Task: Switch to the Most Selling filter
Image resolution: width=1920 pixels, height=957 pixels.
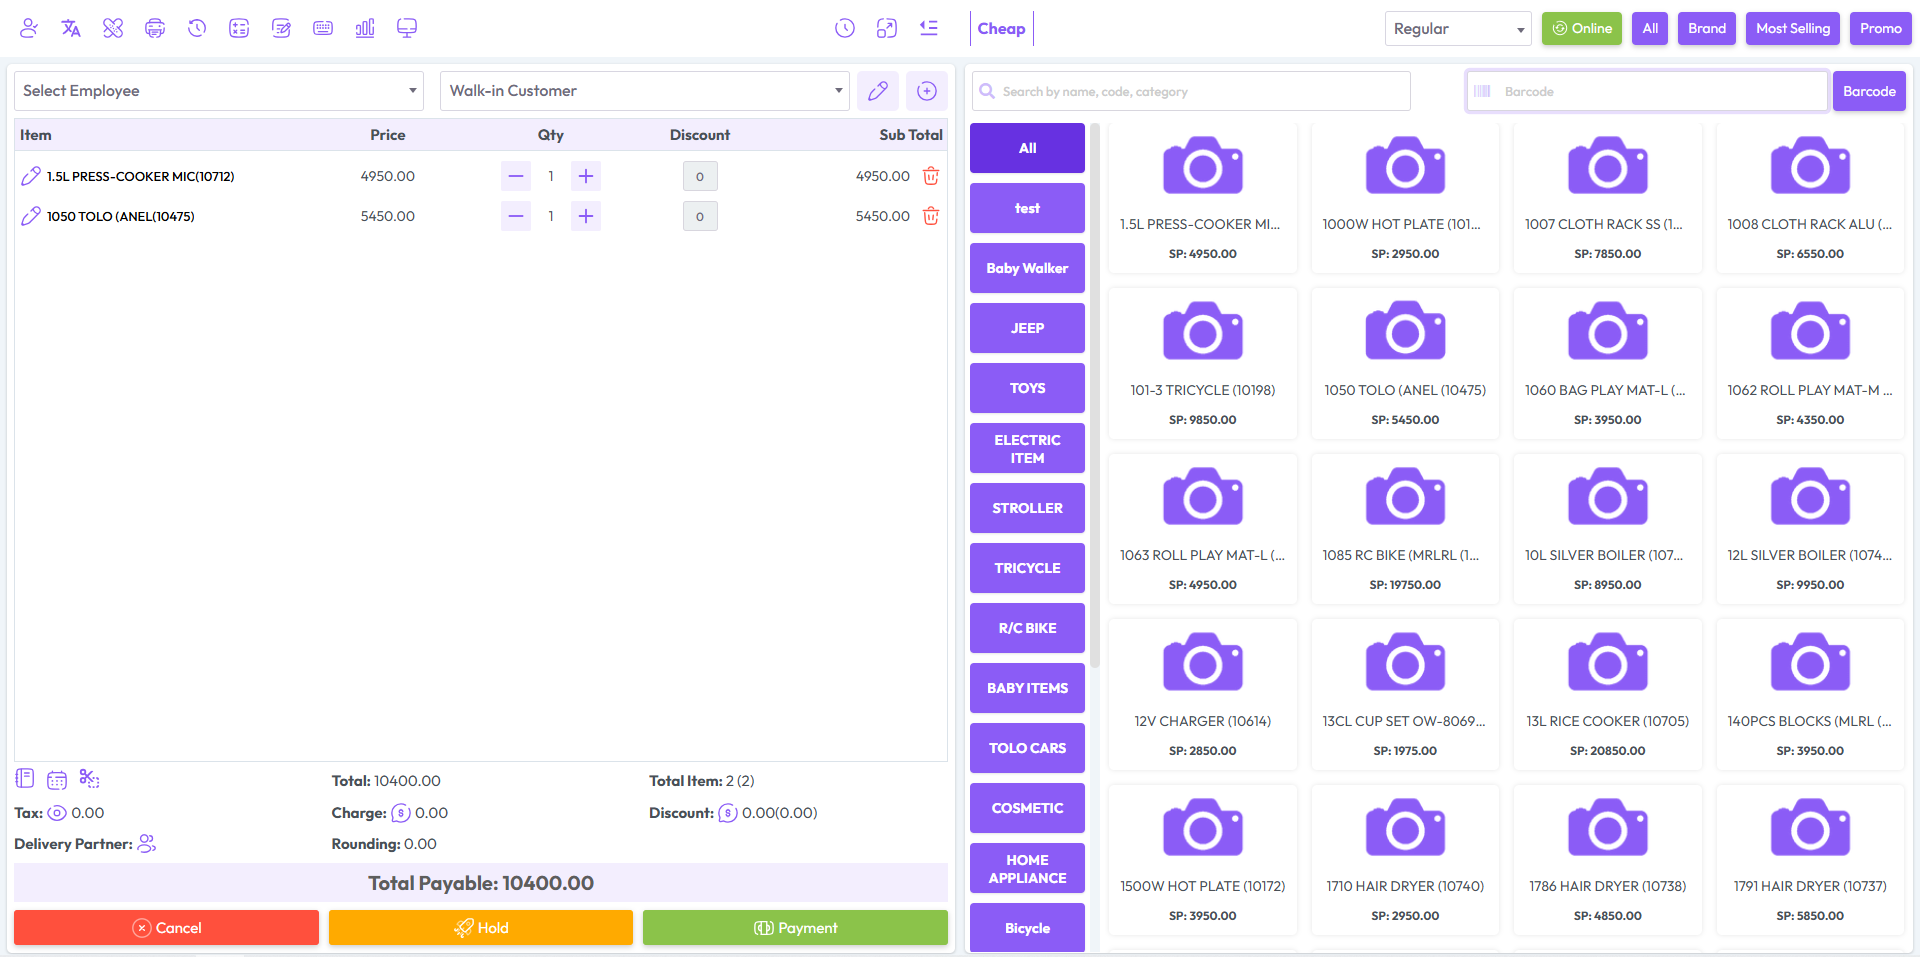Action: 1792,28
